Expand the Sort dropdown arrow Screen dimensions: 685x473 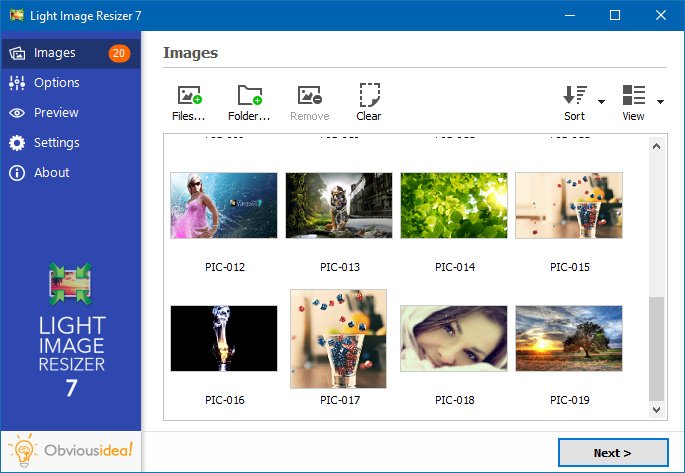[x=601, y=101]
